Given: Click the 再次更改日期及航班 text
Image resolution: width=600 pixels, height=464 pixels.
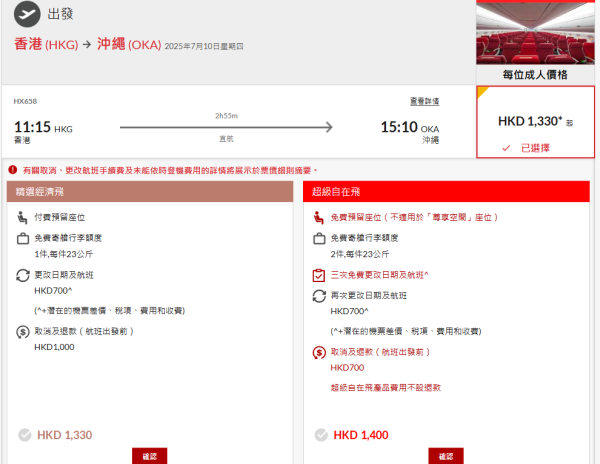Looking at the screenshot, I should coord(368,295).
